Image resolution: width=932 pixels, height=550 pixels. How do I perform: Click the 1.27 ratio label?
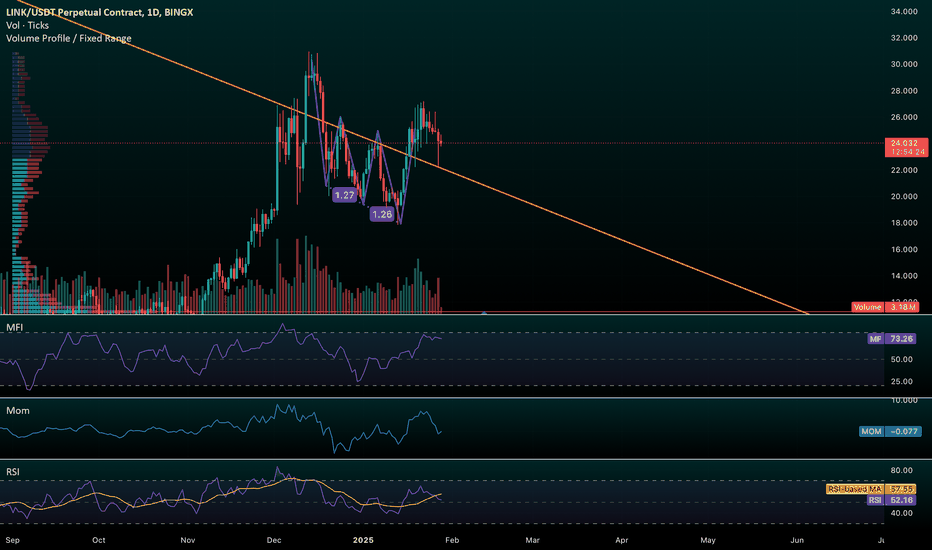tap(345, 194)
